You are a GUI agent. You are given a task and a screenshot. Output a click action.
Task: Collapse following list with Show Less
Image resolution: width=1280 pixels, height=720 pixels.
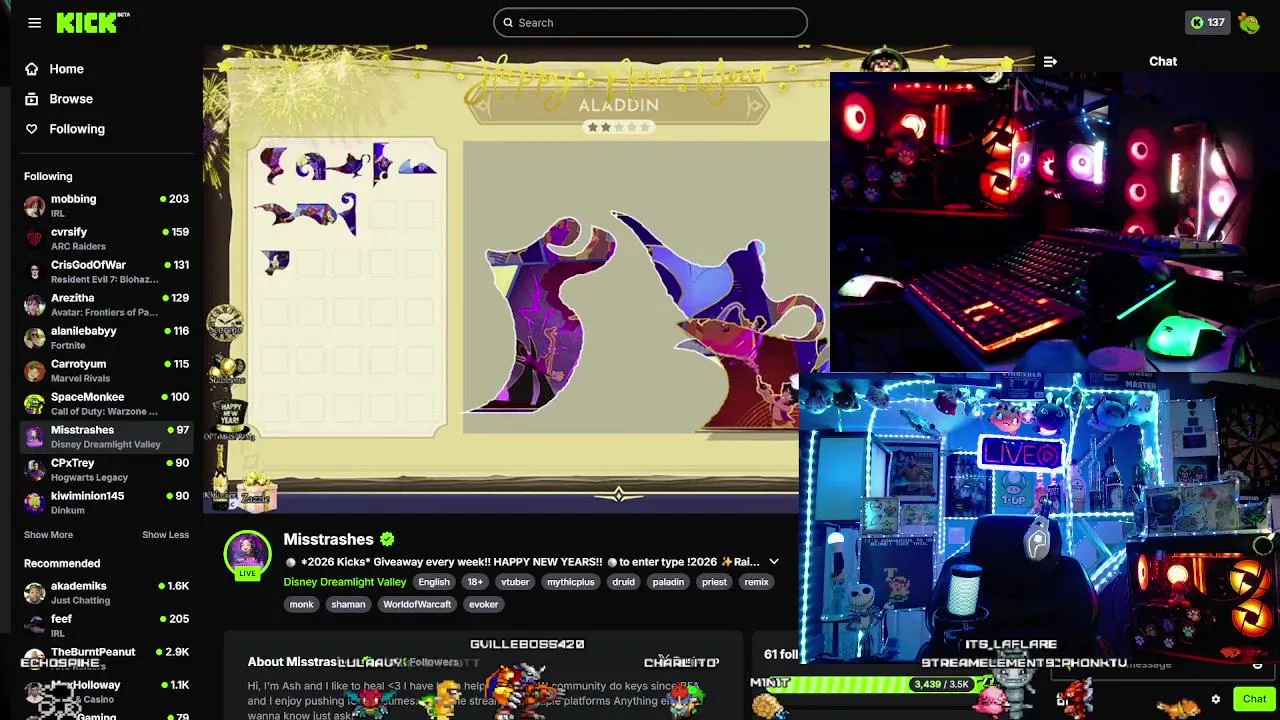click(165, 535)
